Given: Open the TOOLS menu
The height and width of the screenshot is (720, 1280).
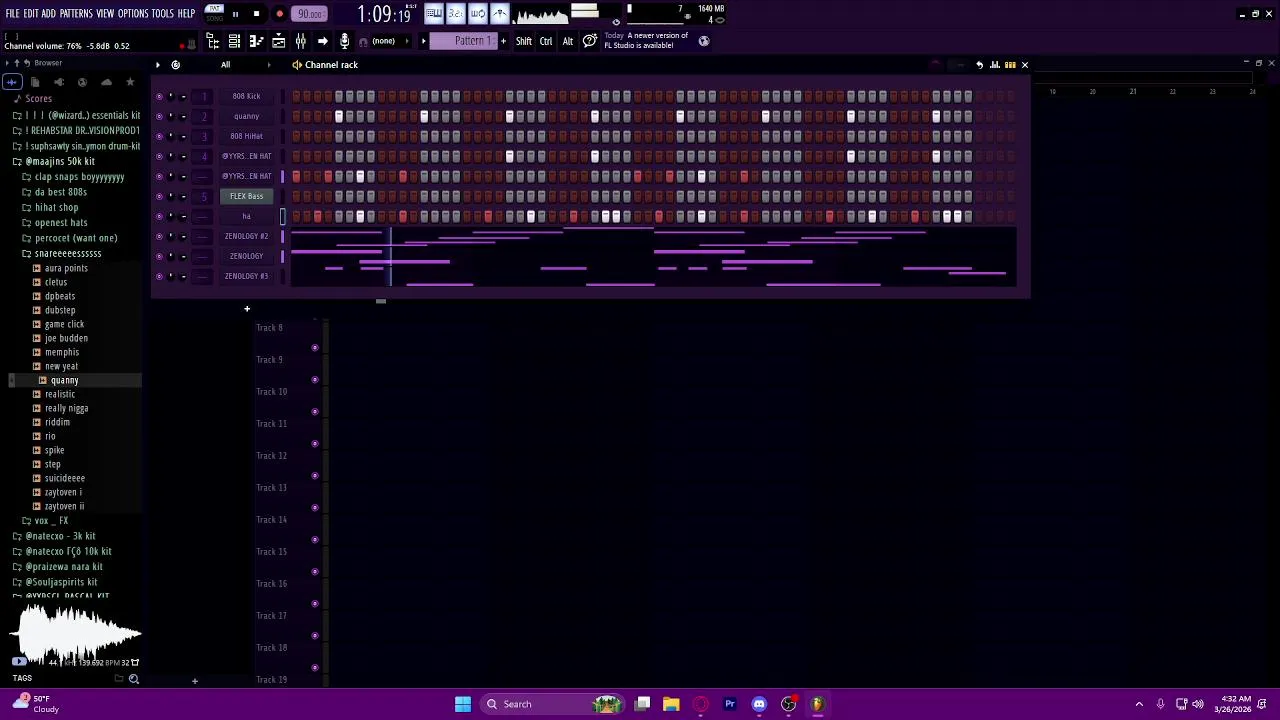Looking at the screenshot, I should click(x=163, y=13).
